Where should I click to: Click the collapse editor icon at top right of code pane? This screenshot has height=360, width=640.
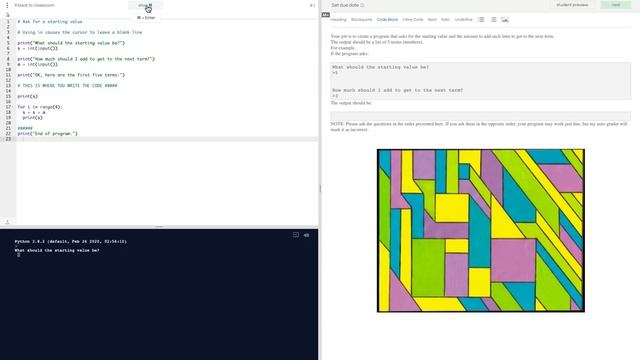(312, 5)
